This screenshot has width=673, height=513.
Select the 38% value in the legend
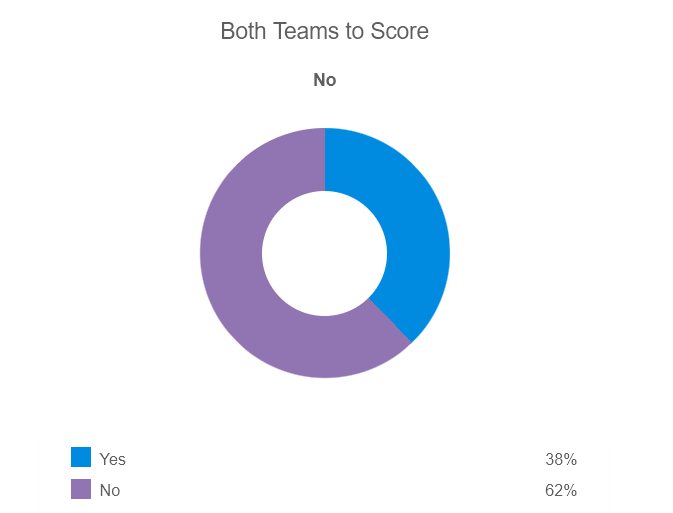click(561, 459)
